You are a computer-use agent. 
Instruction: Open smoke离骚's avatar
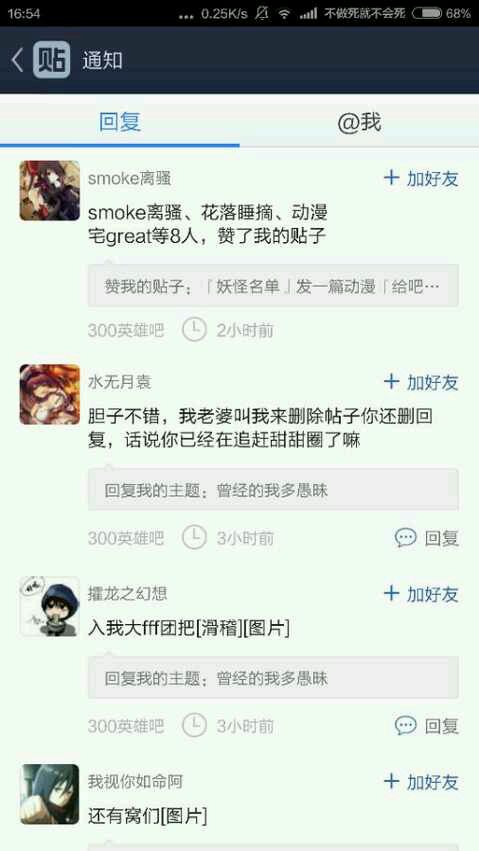point(49,190)
